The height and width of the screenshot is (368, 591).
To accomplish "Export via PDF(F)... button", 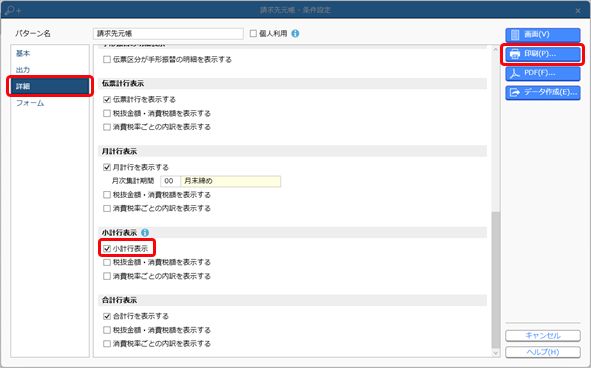I will 543,73.
